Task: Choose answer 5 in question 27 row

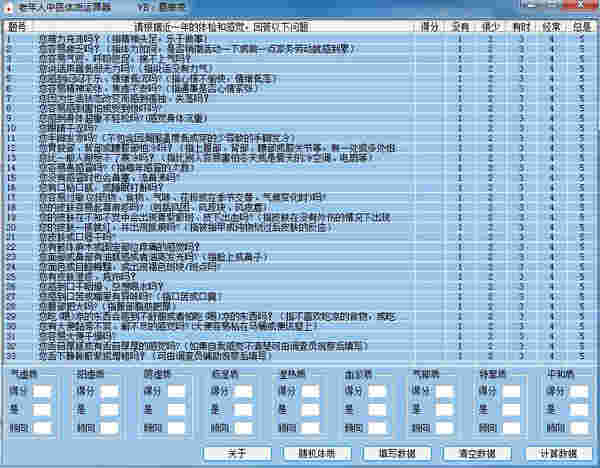Action: [582, 296]
